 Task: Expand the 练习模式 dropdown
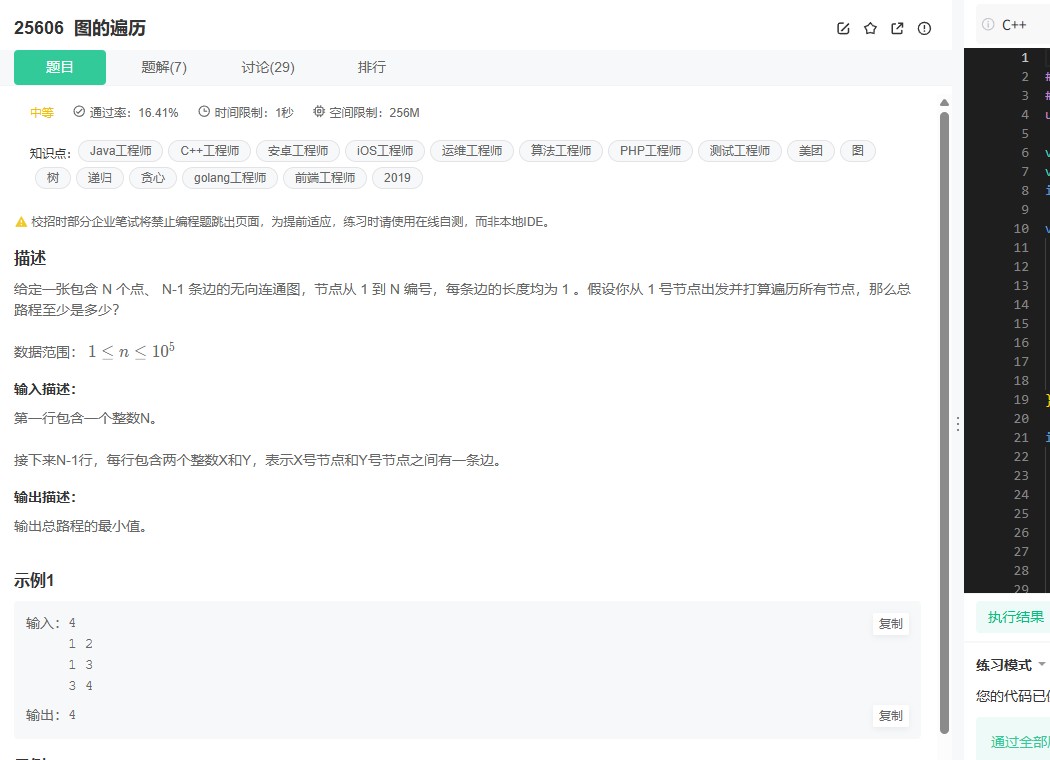[1005, 664]
